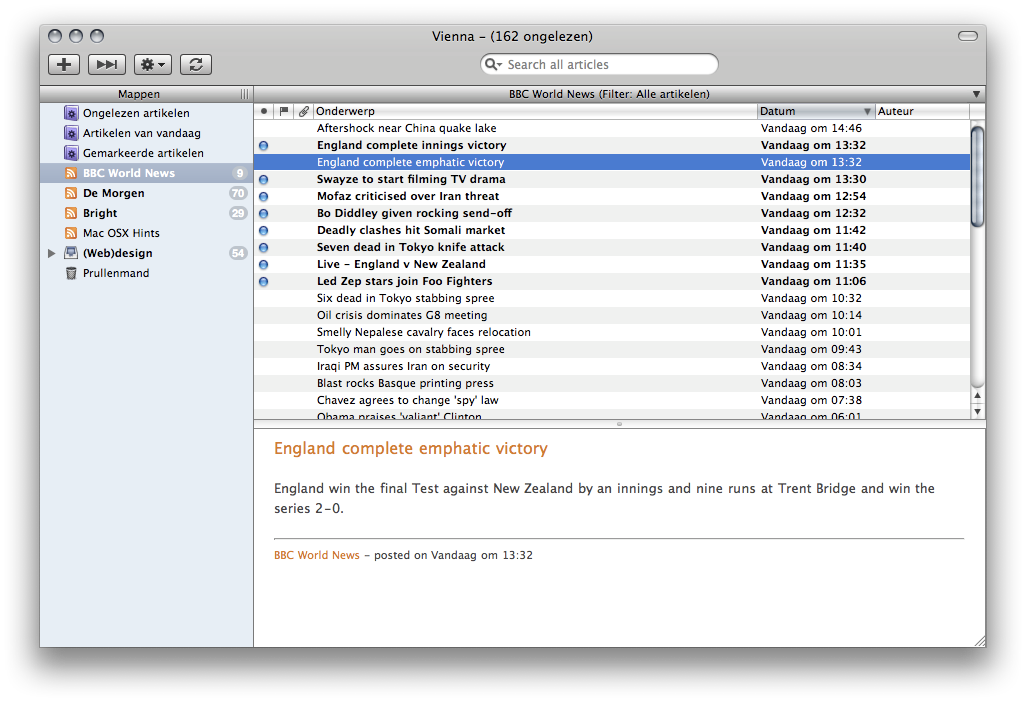Toggle unread dot for Led Zep stars article
1026x702 pixels.
point(264,281)
